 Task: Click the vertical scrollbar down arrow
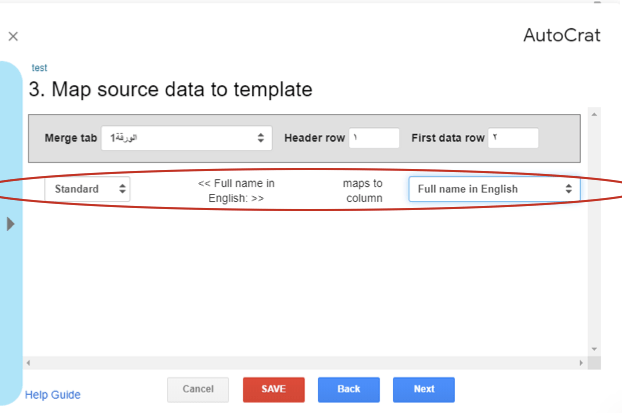pyautogui.click(x=594, y=348)
